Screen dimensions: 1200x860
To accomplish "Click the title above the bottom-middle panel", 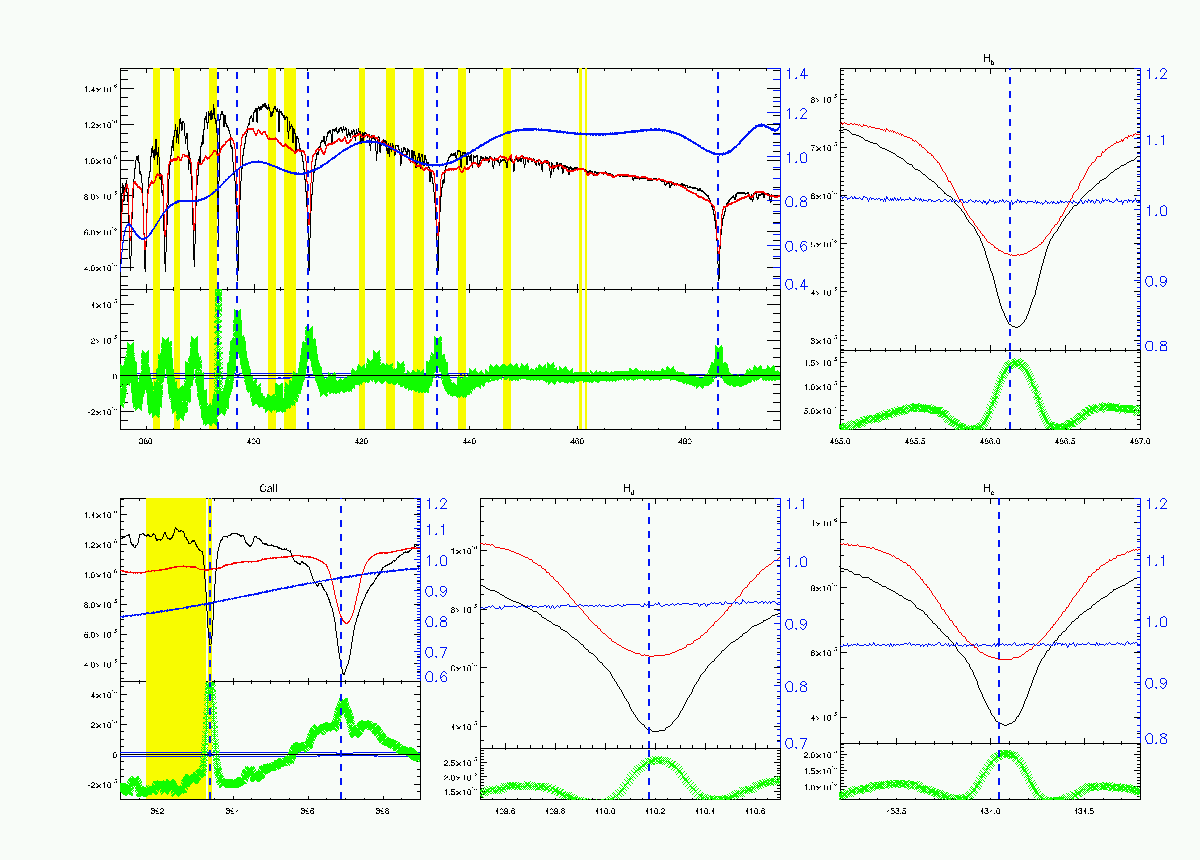I will click(629, 489).
